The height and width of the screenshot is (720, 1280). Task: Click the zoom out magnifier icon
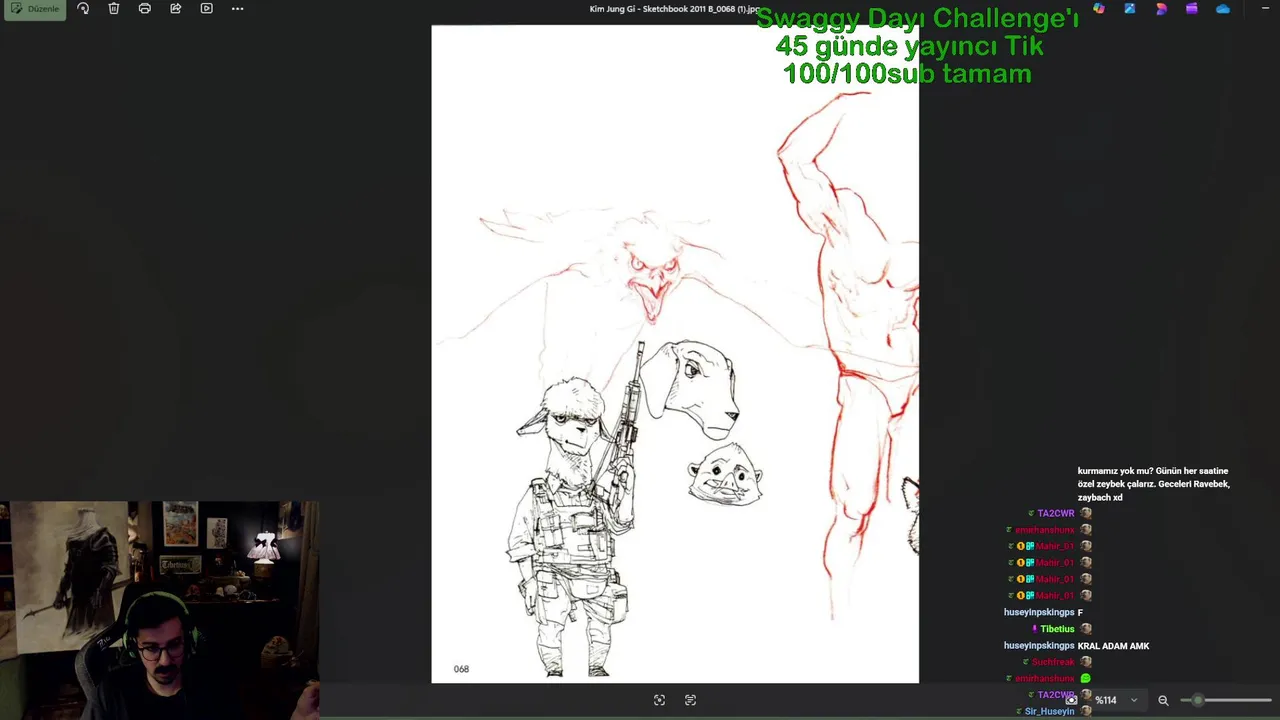[x=1163, y=700]
